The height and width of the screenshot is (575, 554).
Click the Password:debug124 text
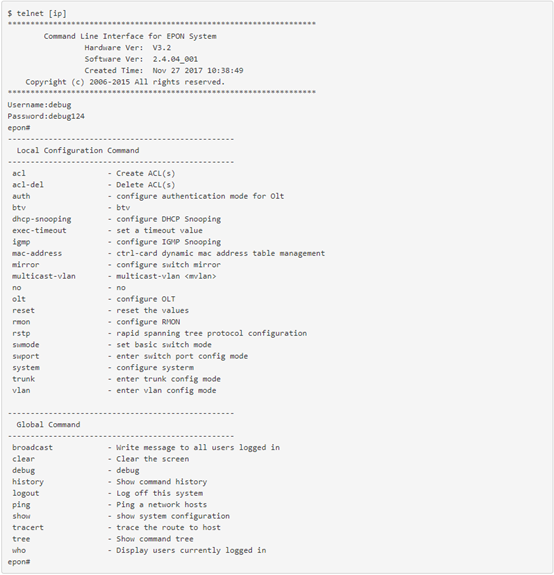click(46, 116)
